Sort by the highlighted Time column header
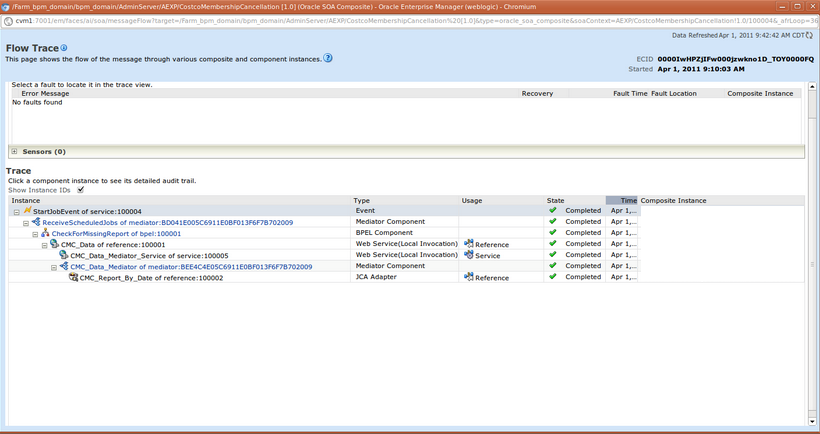The height and width of the screenshot is (434, 820). pos(622,200)
